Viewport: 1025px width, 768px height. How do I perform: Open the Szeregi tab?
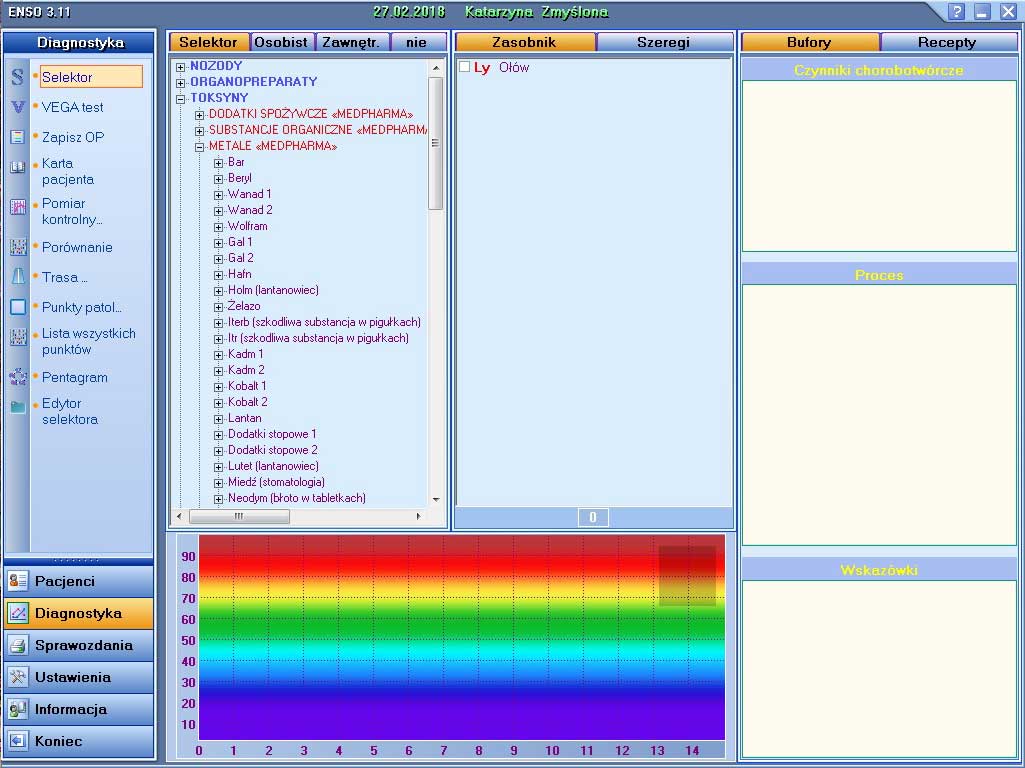pos(663,42)
